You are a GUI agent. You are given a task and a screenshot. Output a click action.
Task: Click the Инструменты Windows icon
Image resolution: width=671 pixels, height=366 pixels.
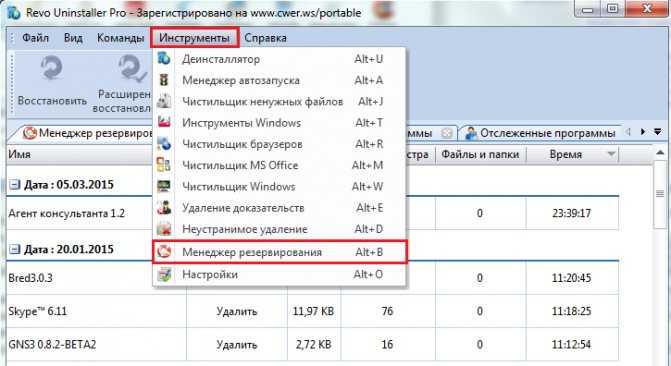(x=164, y=122)
